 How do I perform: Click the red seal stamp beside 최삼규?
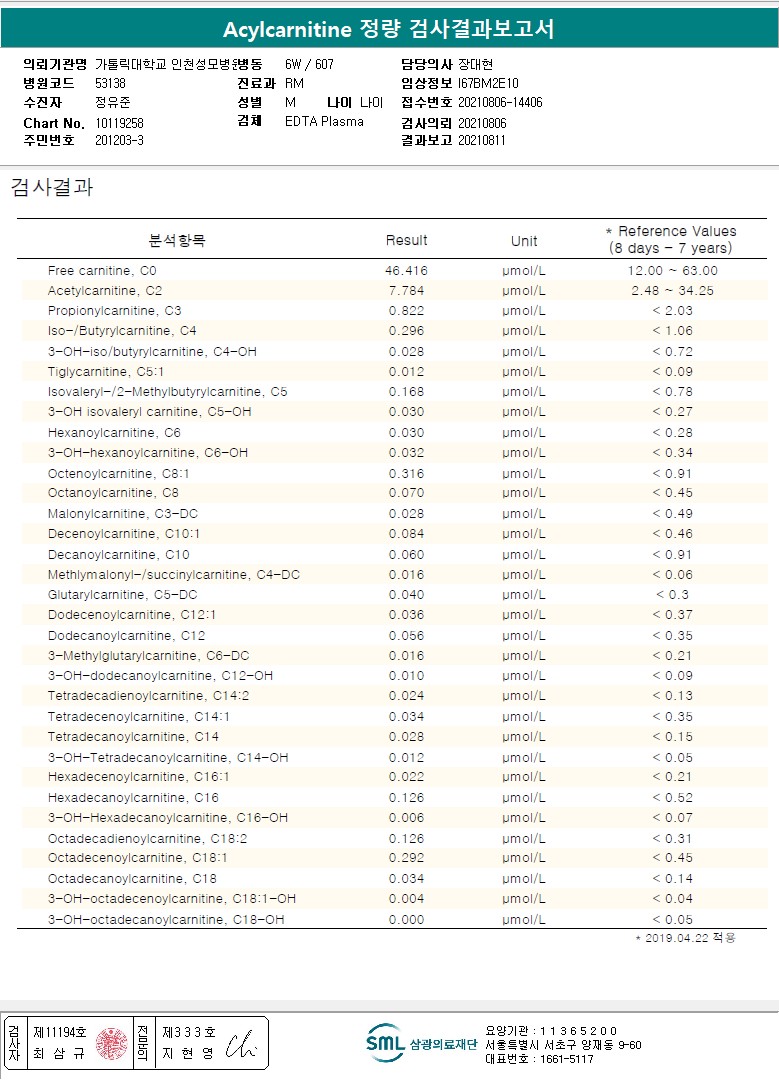coord(111,1043)
